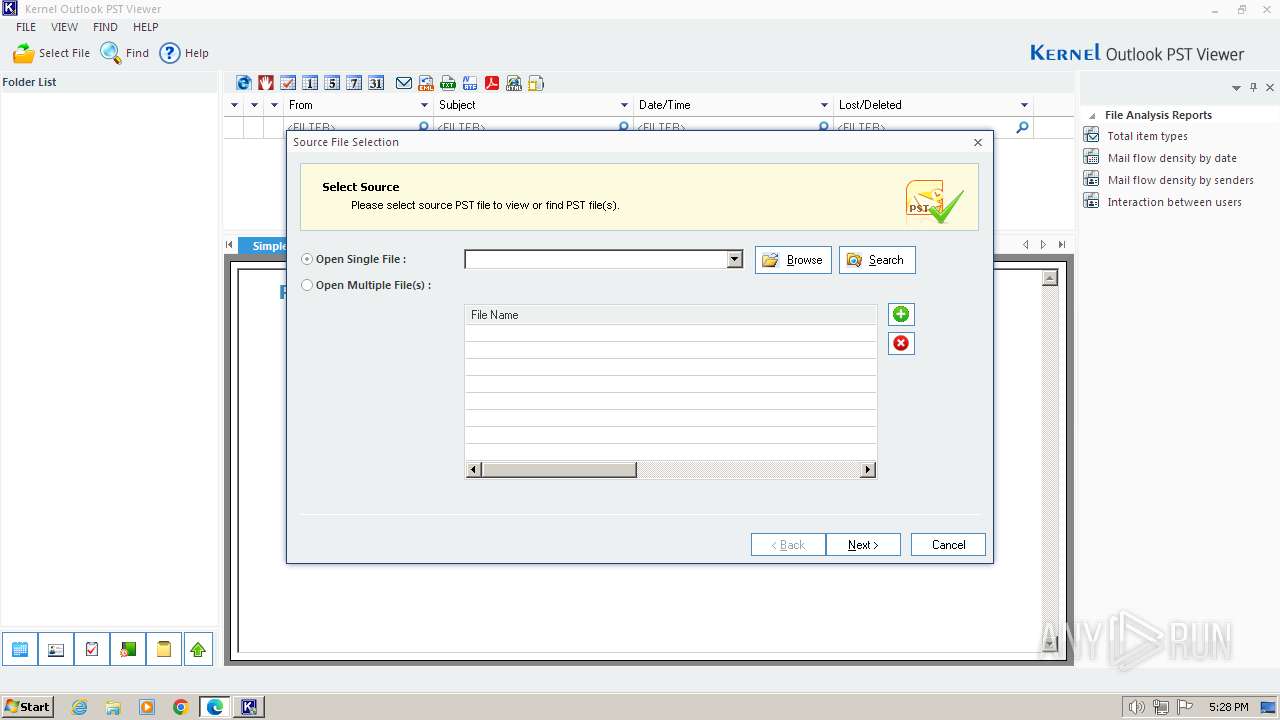Click the yellow document copy icon

[x=536, y=83]
